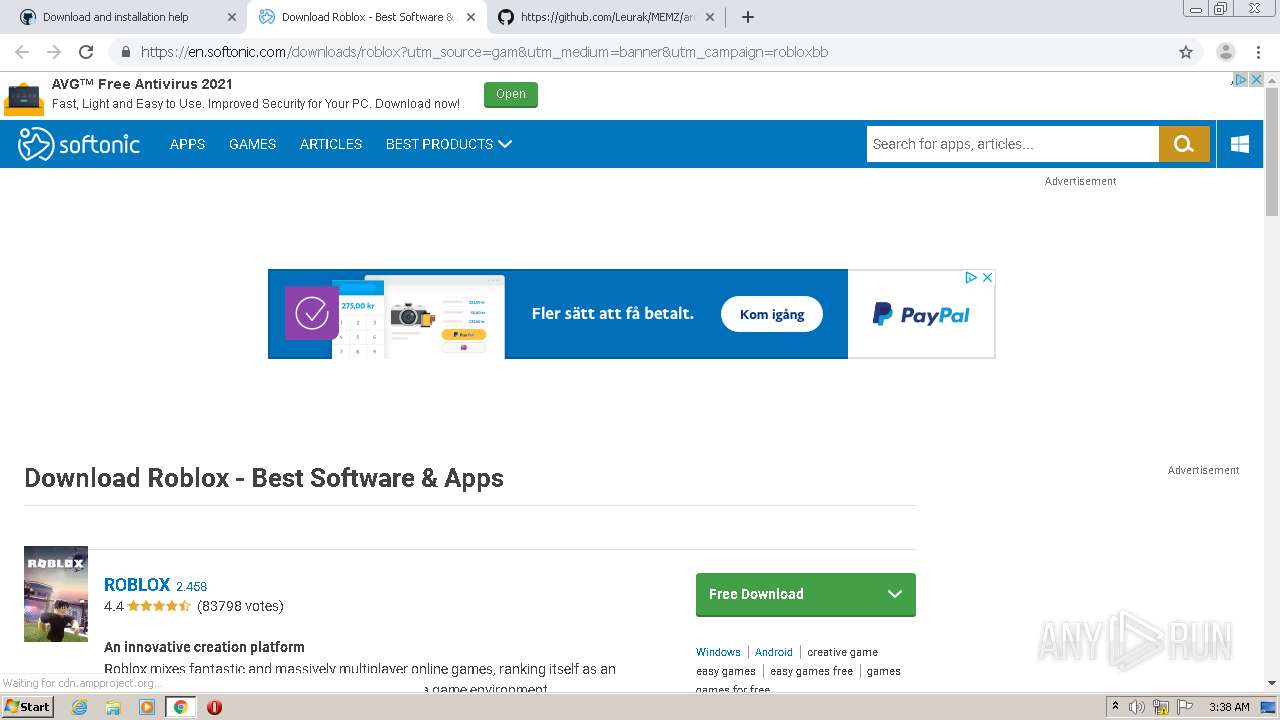Open the 'easy games' tag
The height and width of the screenshot is (720, 1280).
click(x=726, y=671)
